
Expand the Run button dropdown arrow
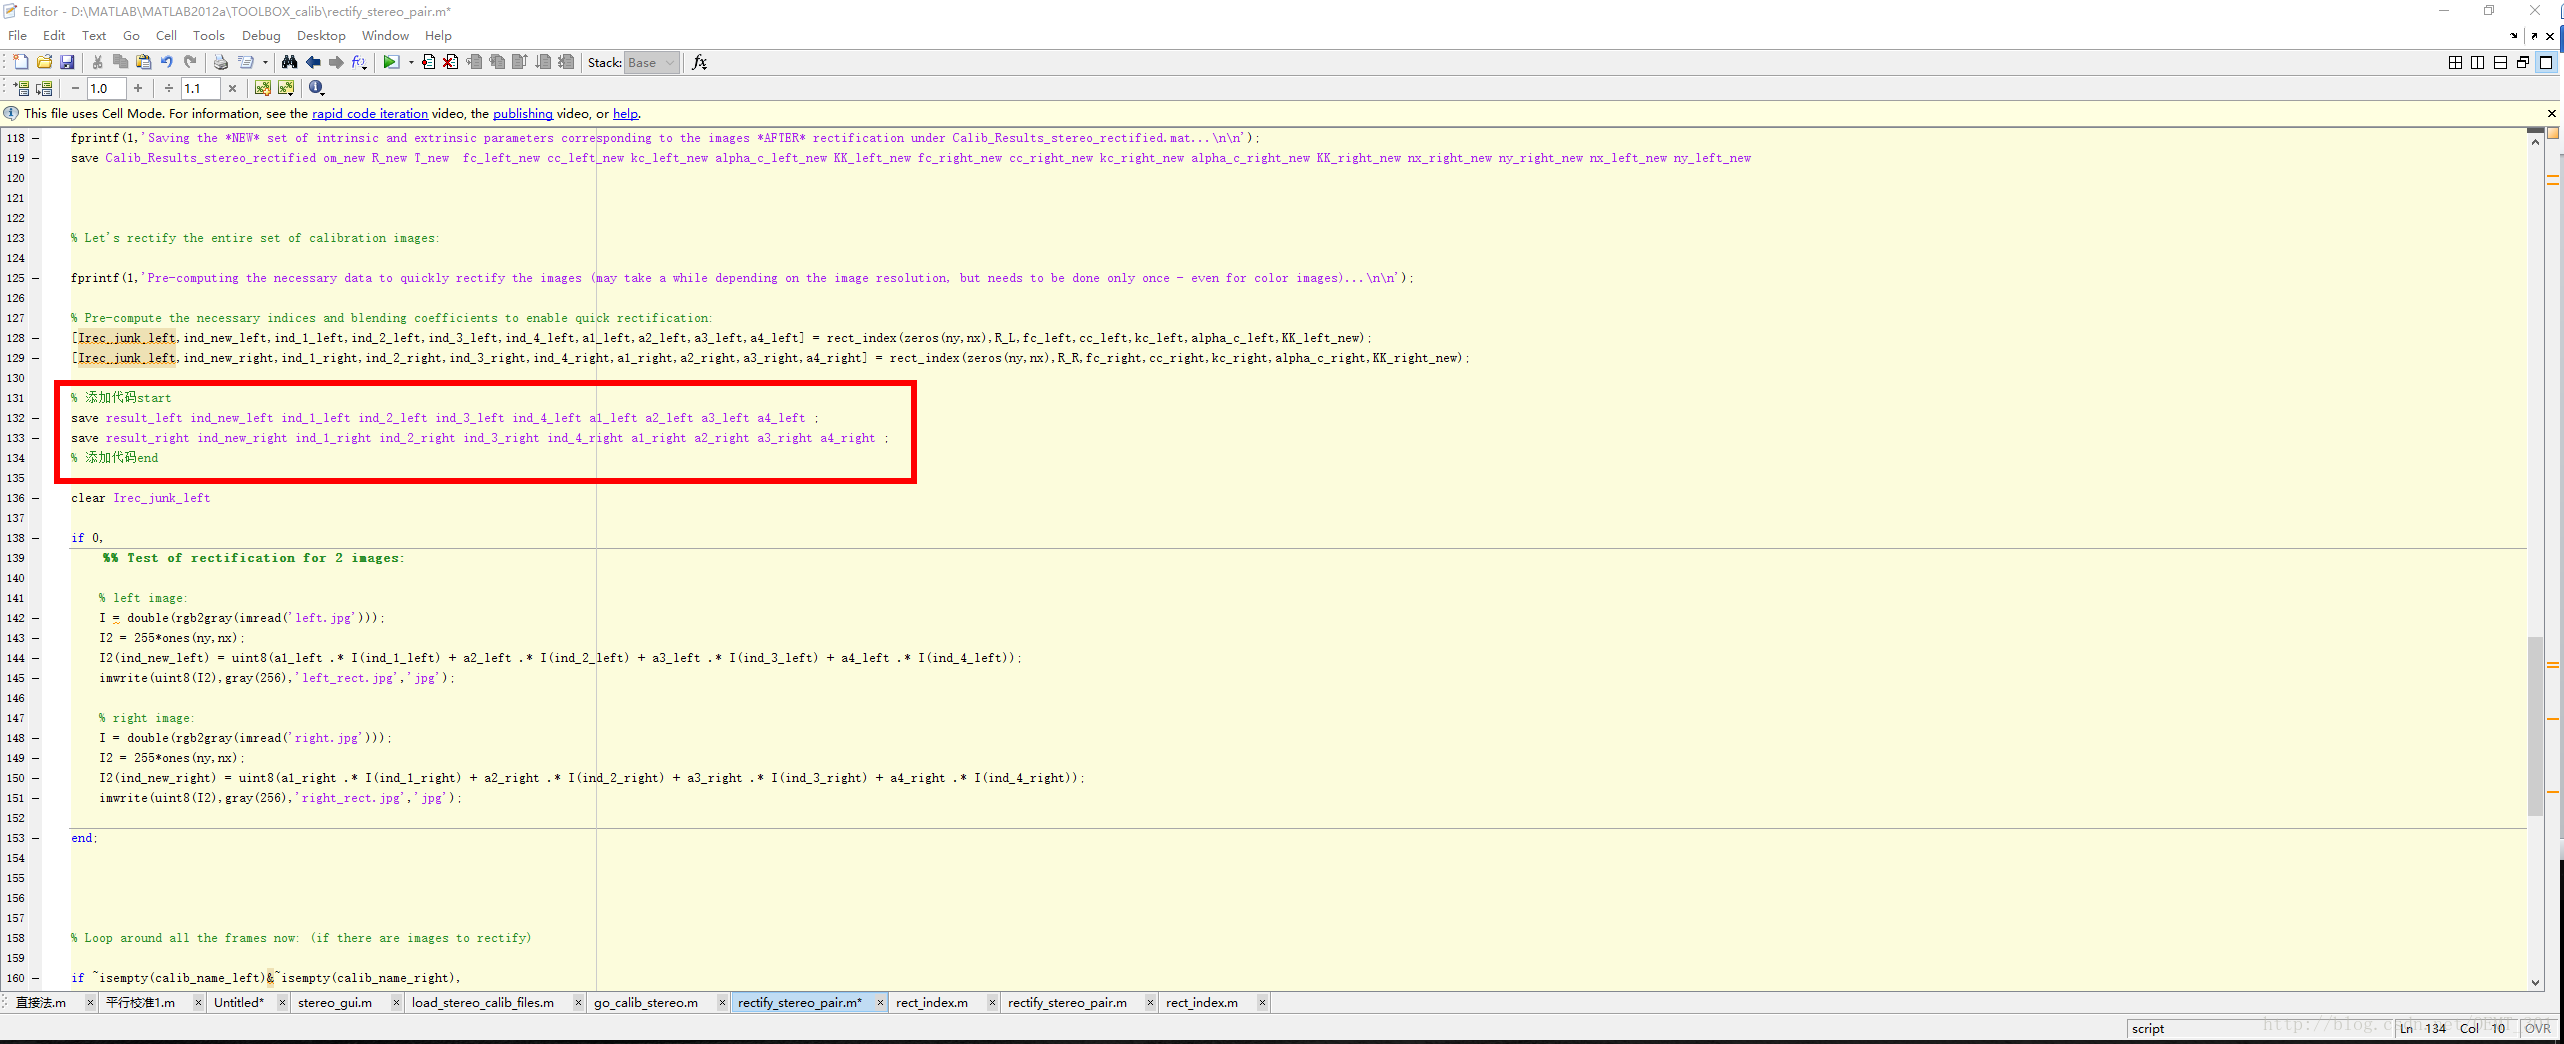coord(411,62)
